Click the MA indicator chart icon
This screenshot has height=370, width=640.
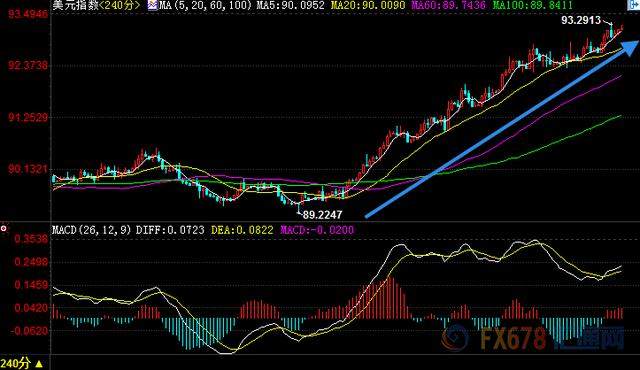(153, 5)
